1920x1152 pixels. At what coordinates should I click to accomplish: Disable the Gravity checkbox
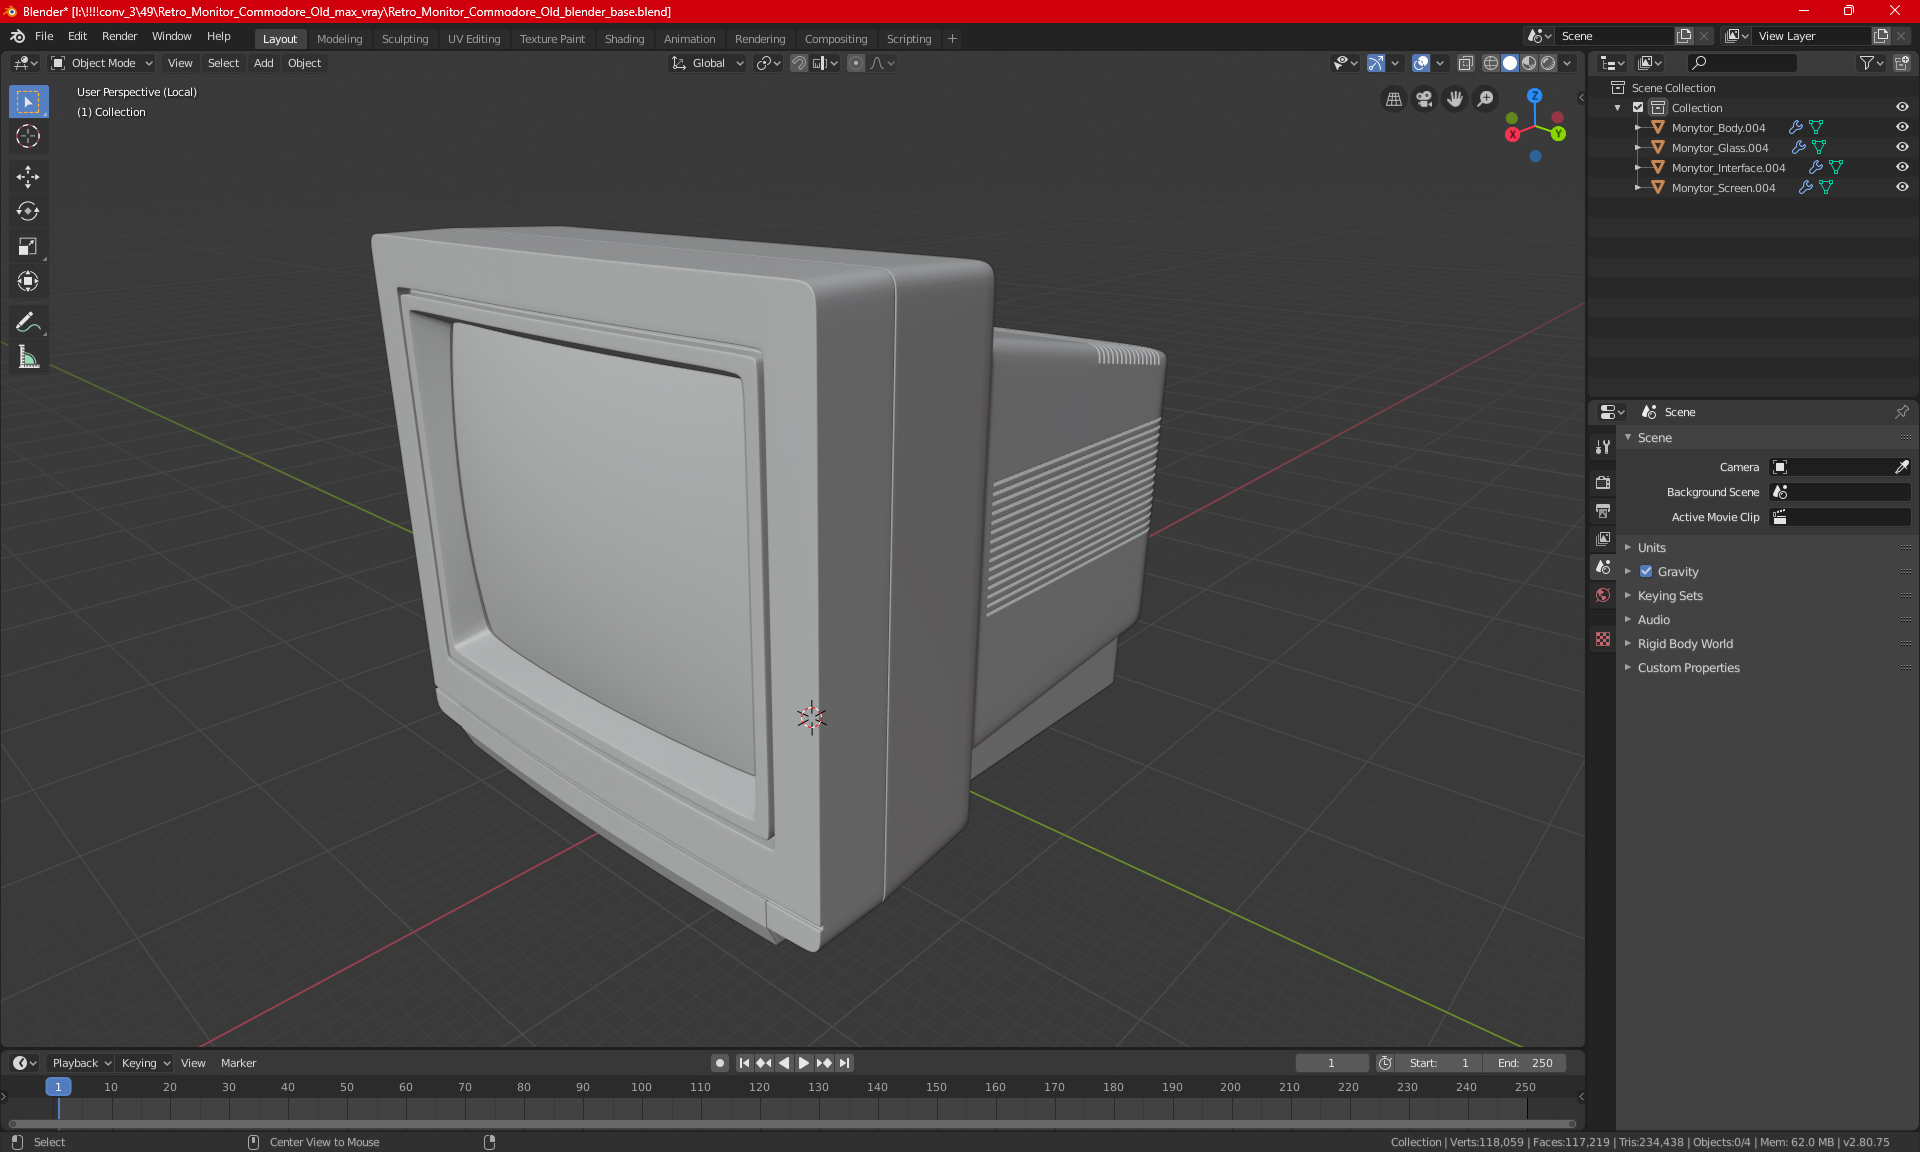point(1646,572)
